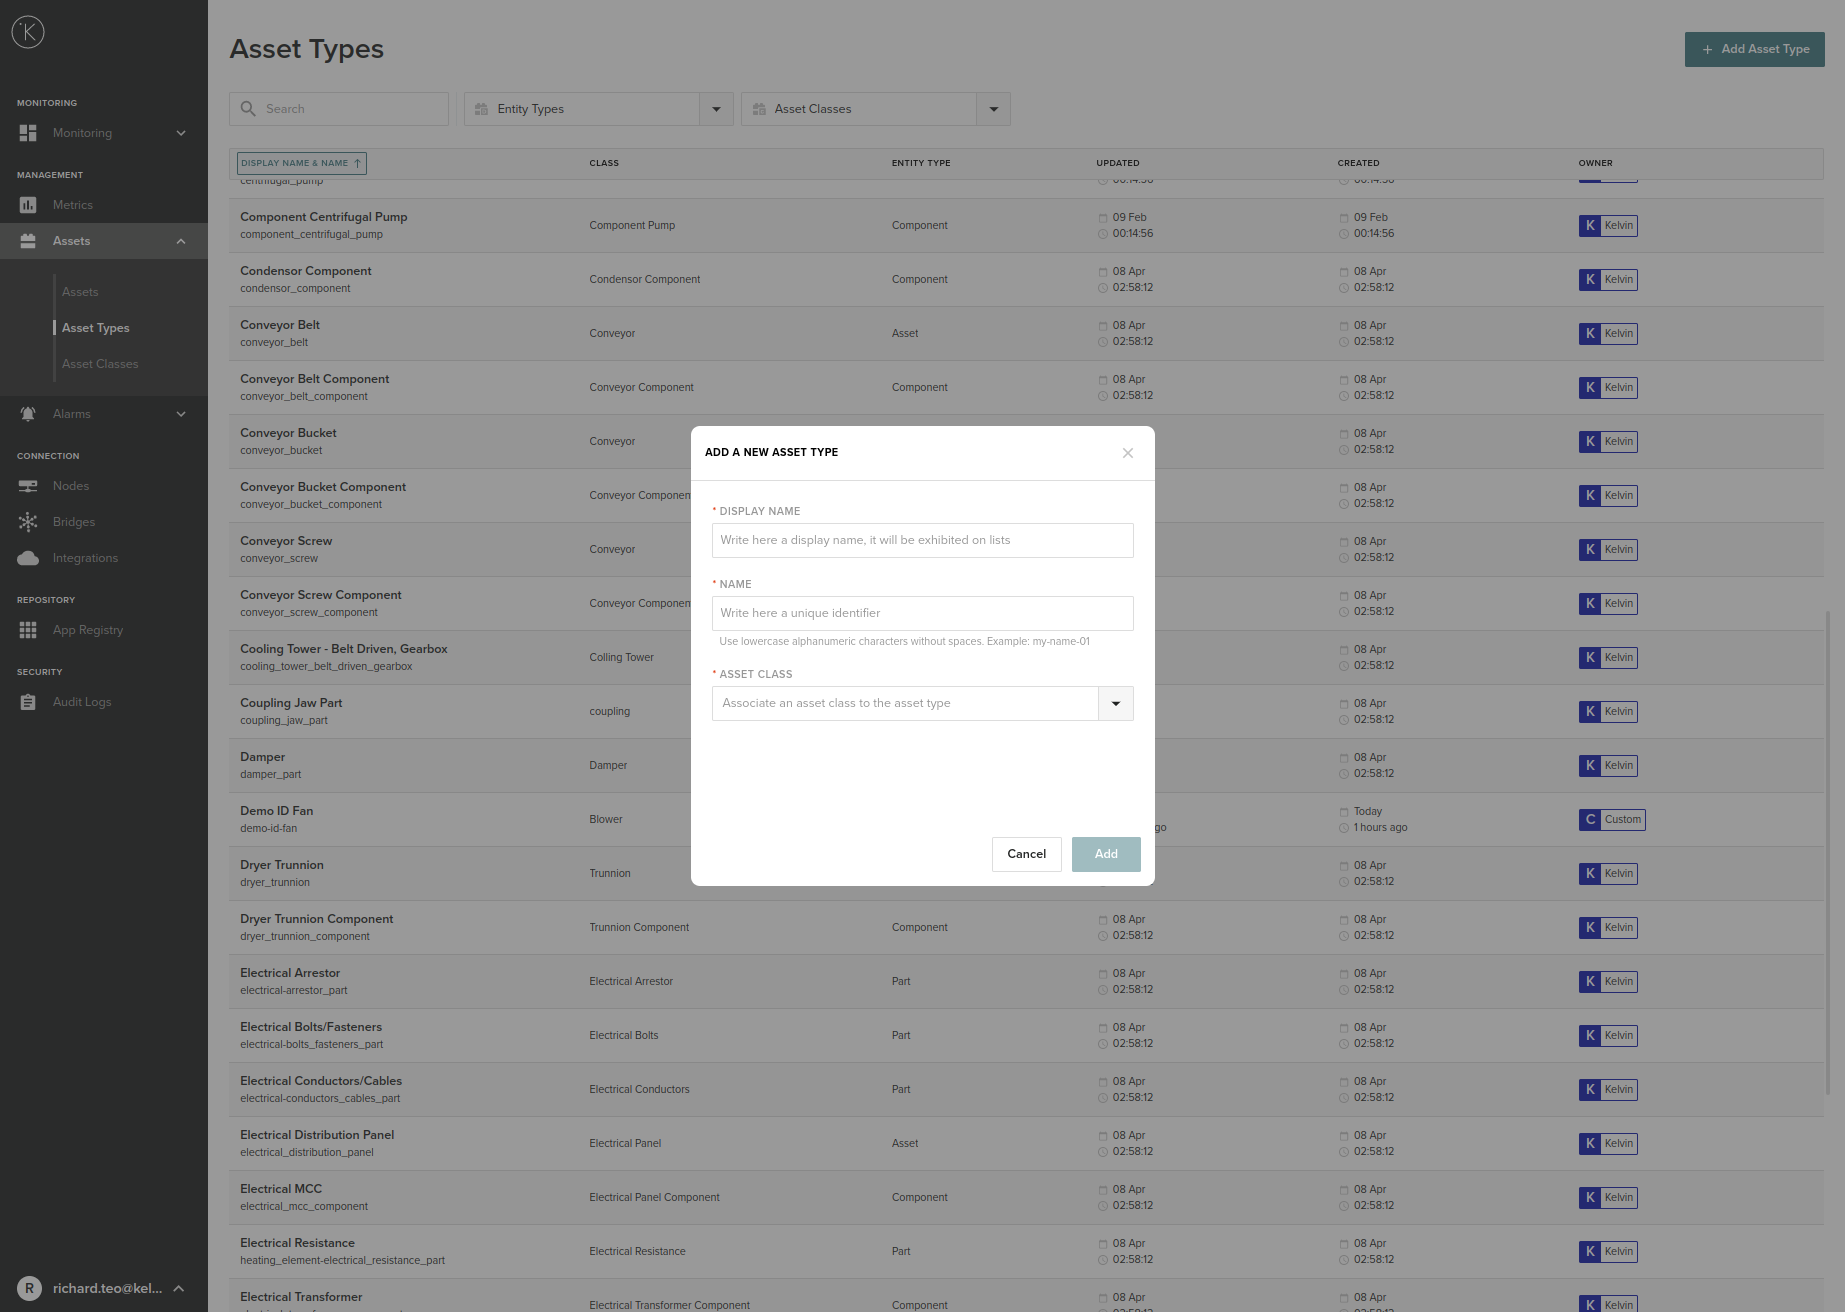Click the Bridges network icon
1845x1312 pixels.
point(27,521)
